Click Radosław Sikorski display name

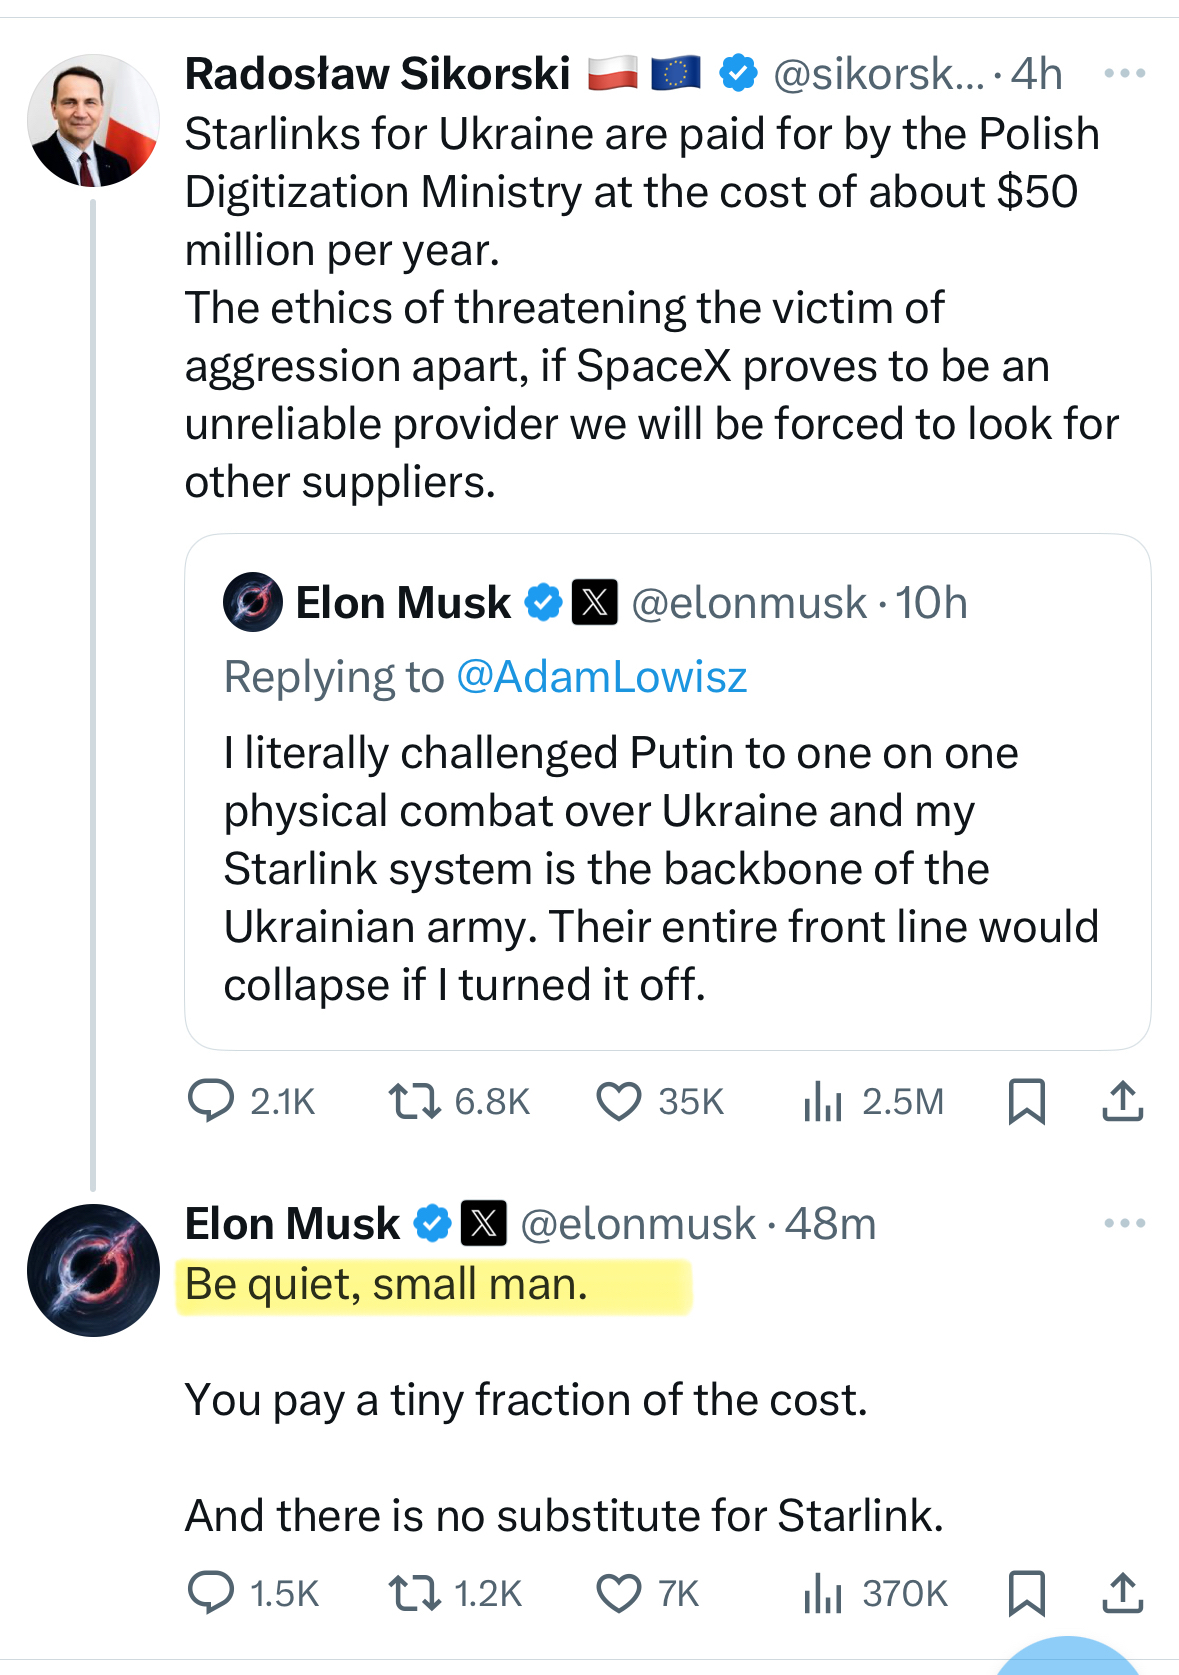(378, 74)
